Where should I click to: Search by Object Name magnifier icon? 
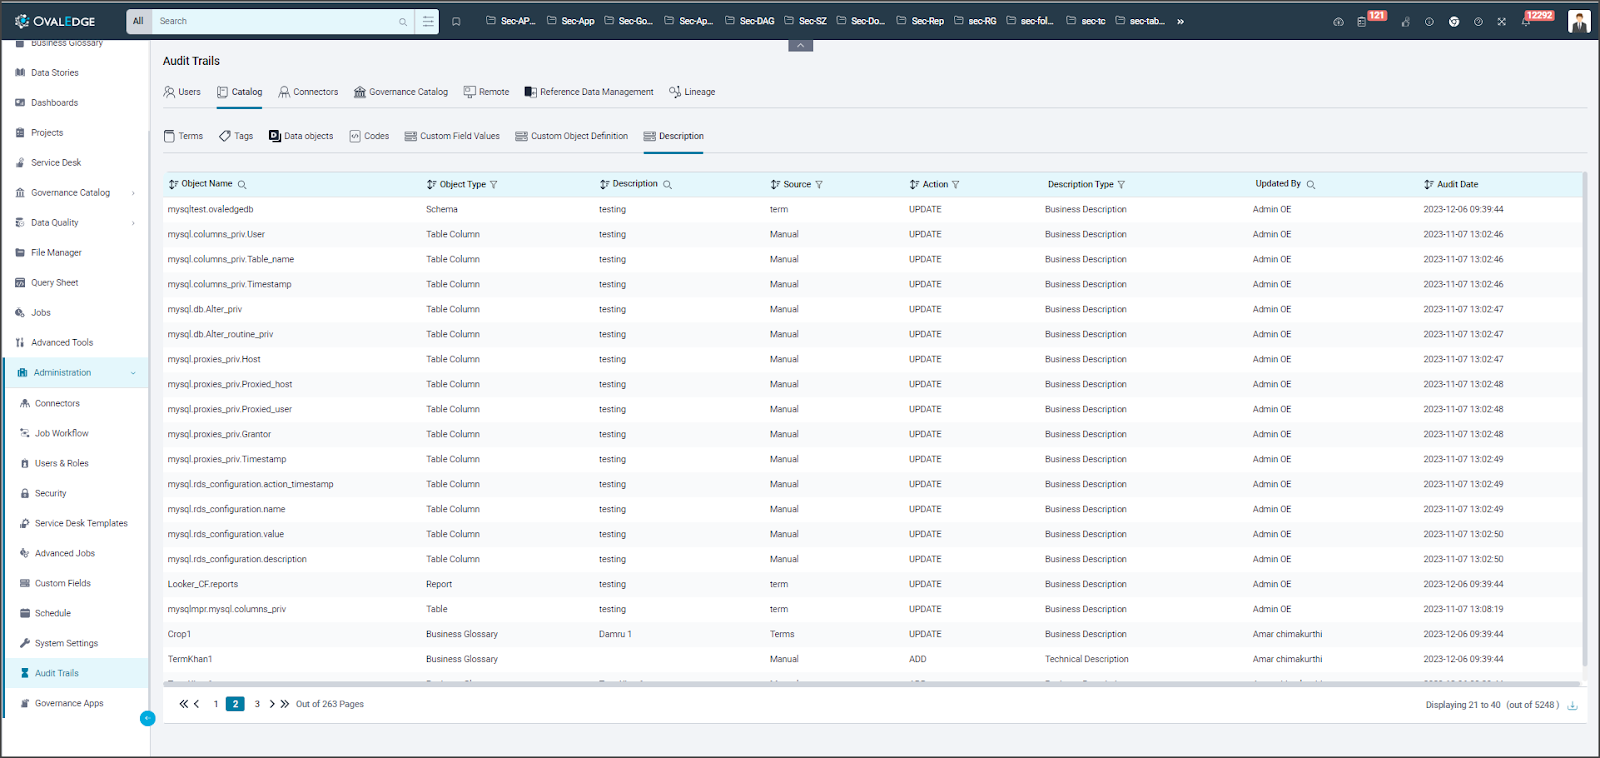pos(242,185)
